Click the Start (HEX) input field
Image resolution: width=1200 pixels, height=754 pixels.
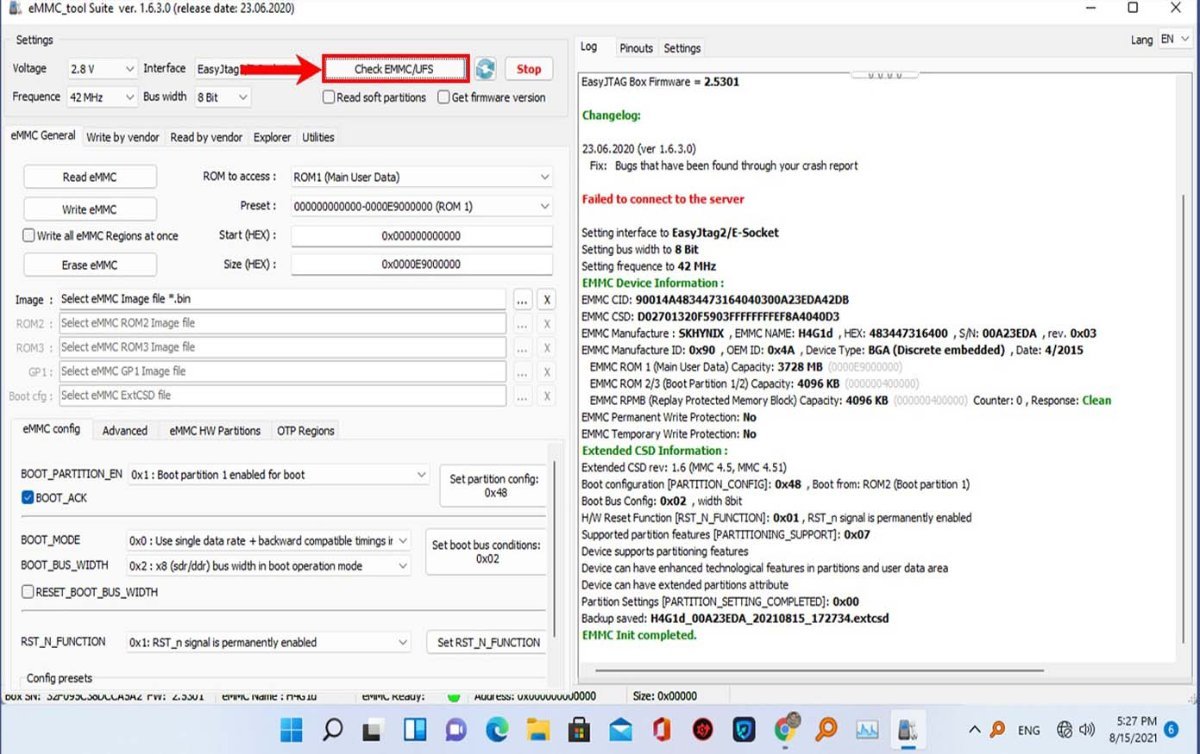point(421,236)
